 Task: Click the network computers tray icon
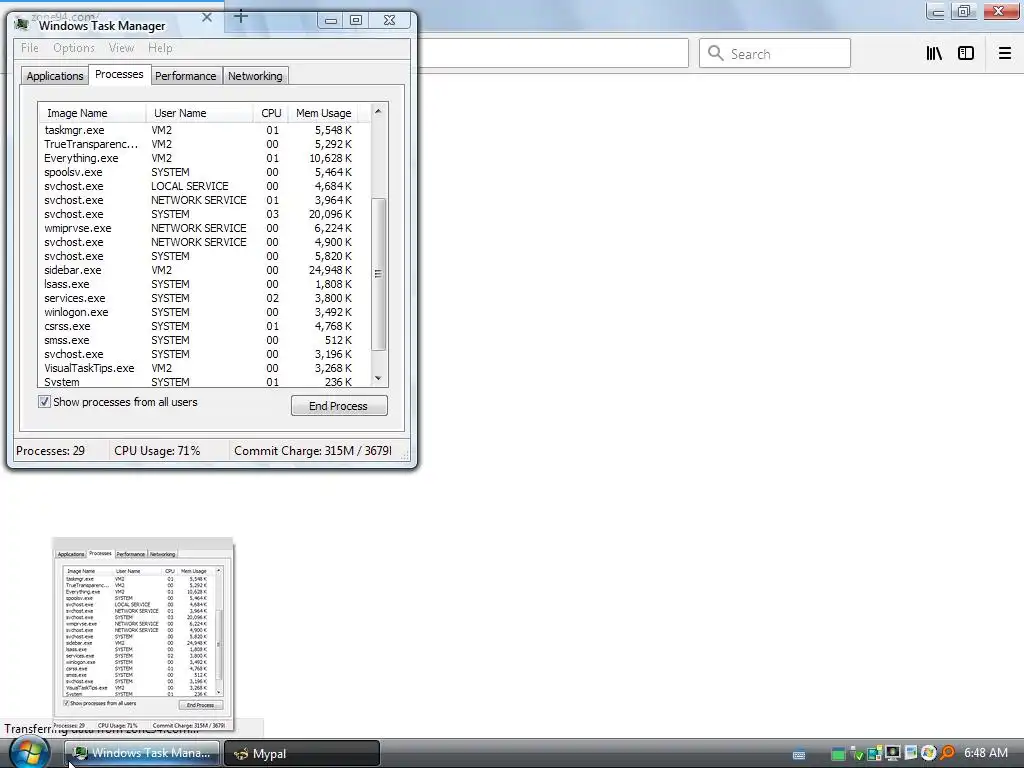874,753
